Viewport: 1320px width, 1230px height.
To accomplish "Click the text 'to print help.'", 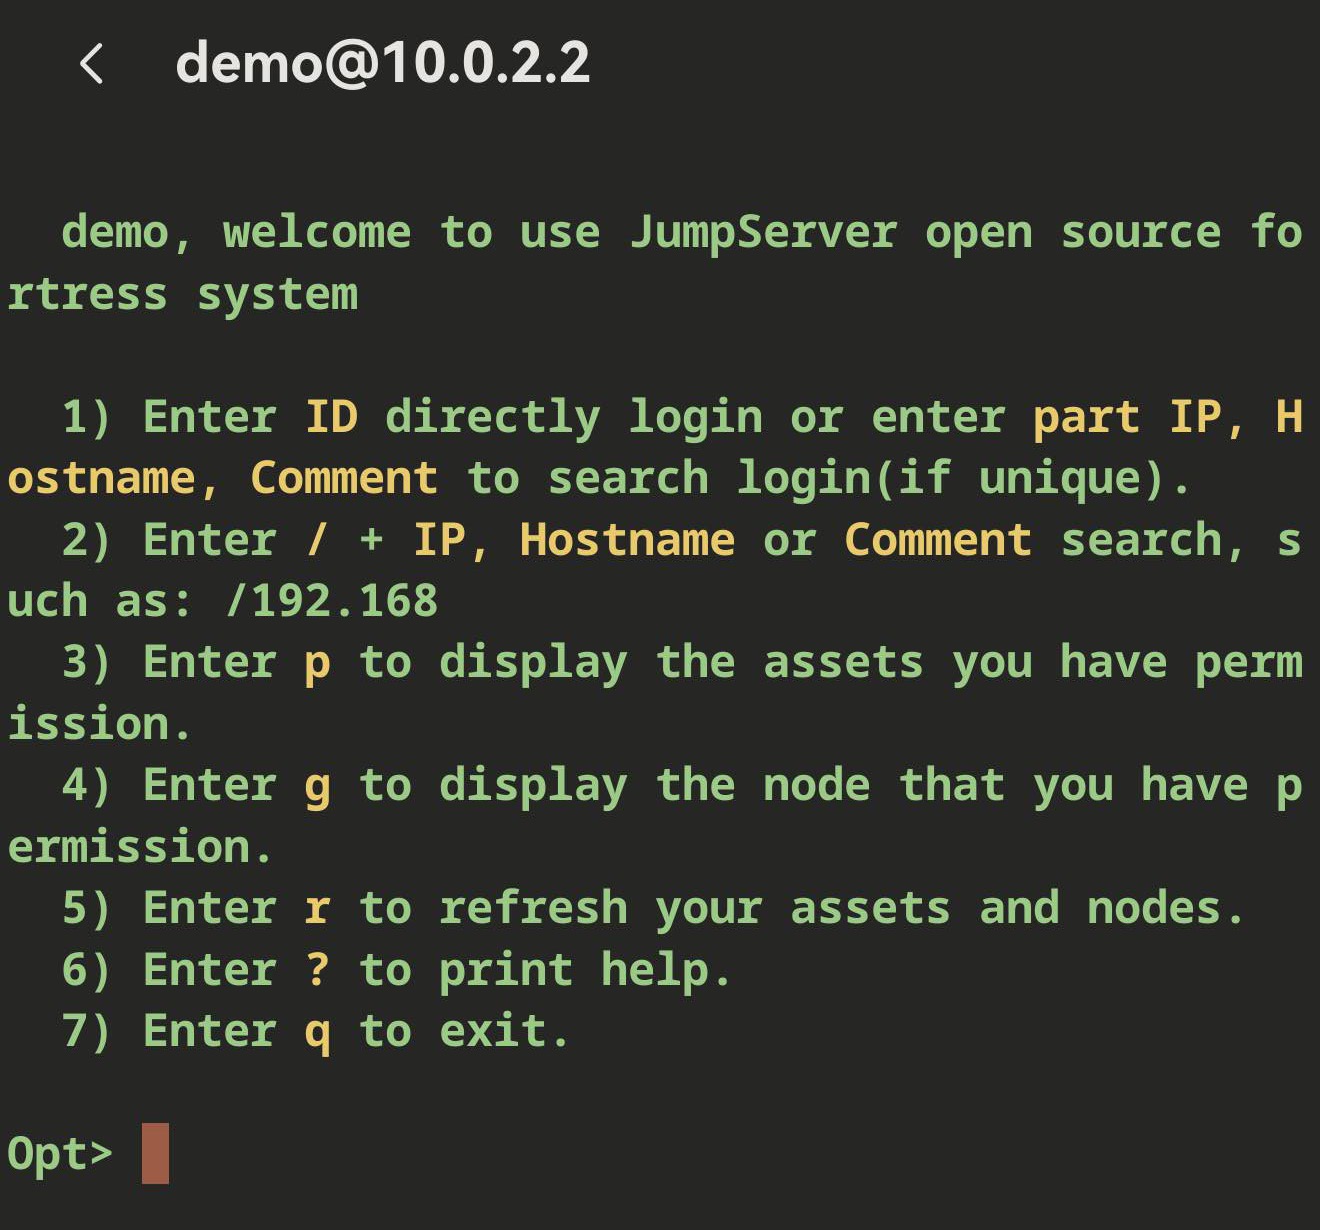I will (x=545, y=970).
